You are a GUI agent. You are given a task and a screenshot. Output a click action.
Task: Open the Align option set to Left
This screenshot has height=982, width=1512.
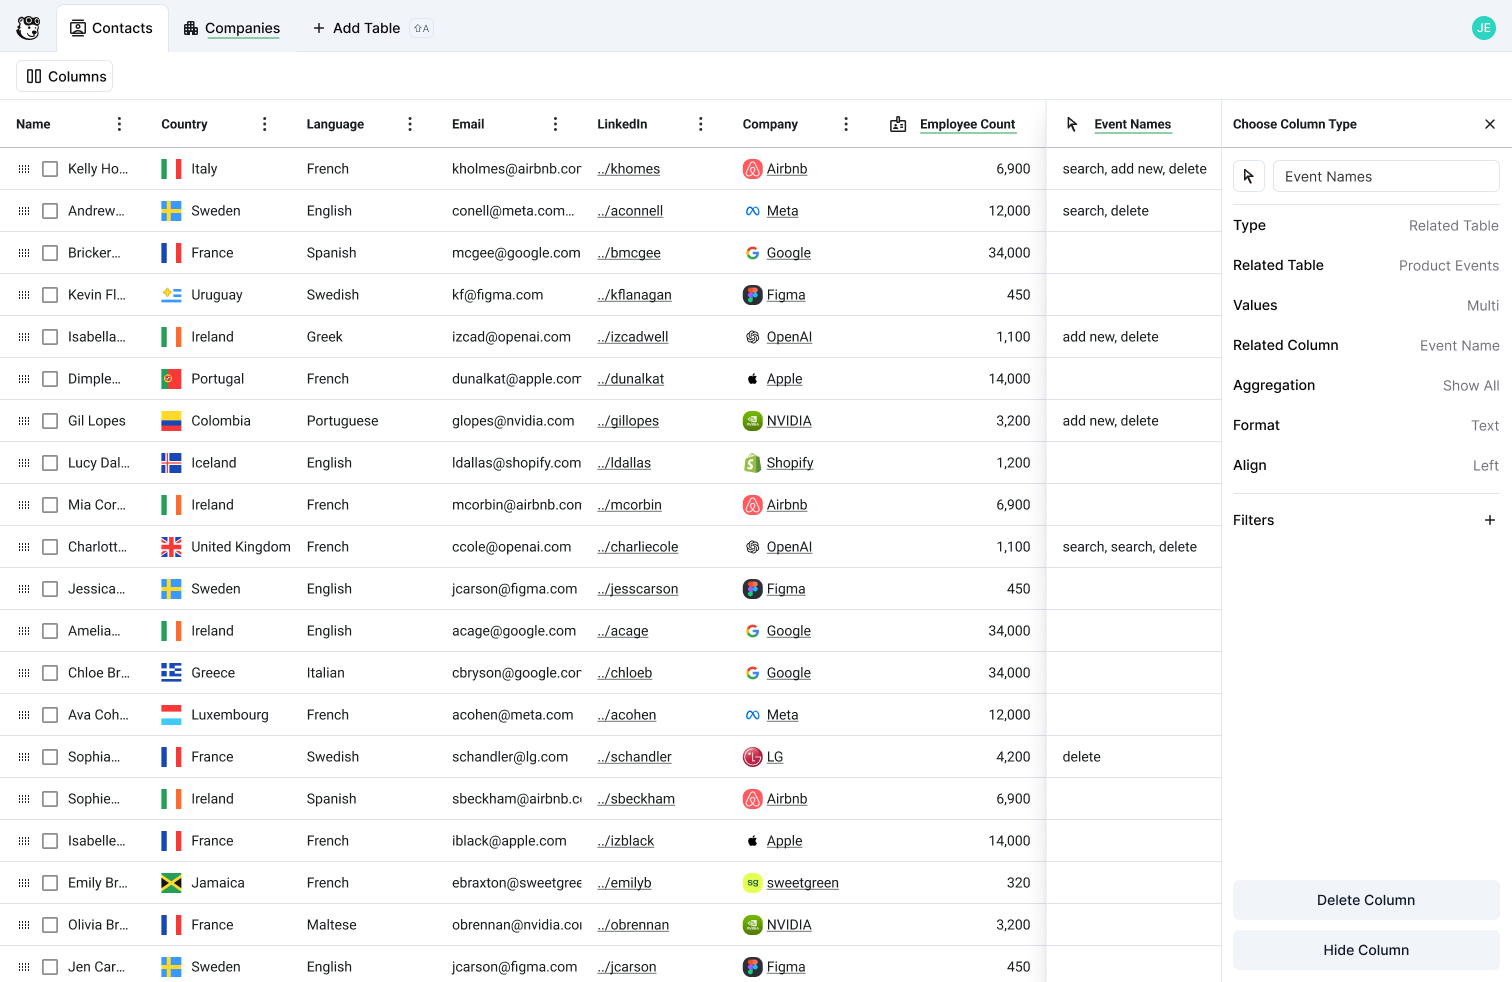click(1485, 466)
